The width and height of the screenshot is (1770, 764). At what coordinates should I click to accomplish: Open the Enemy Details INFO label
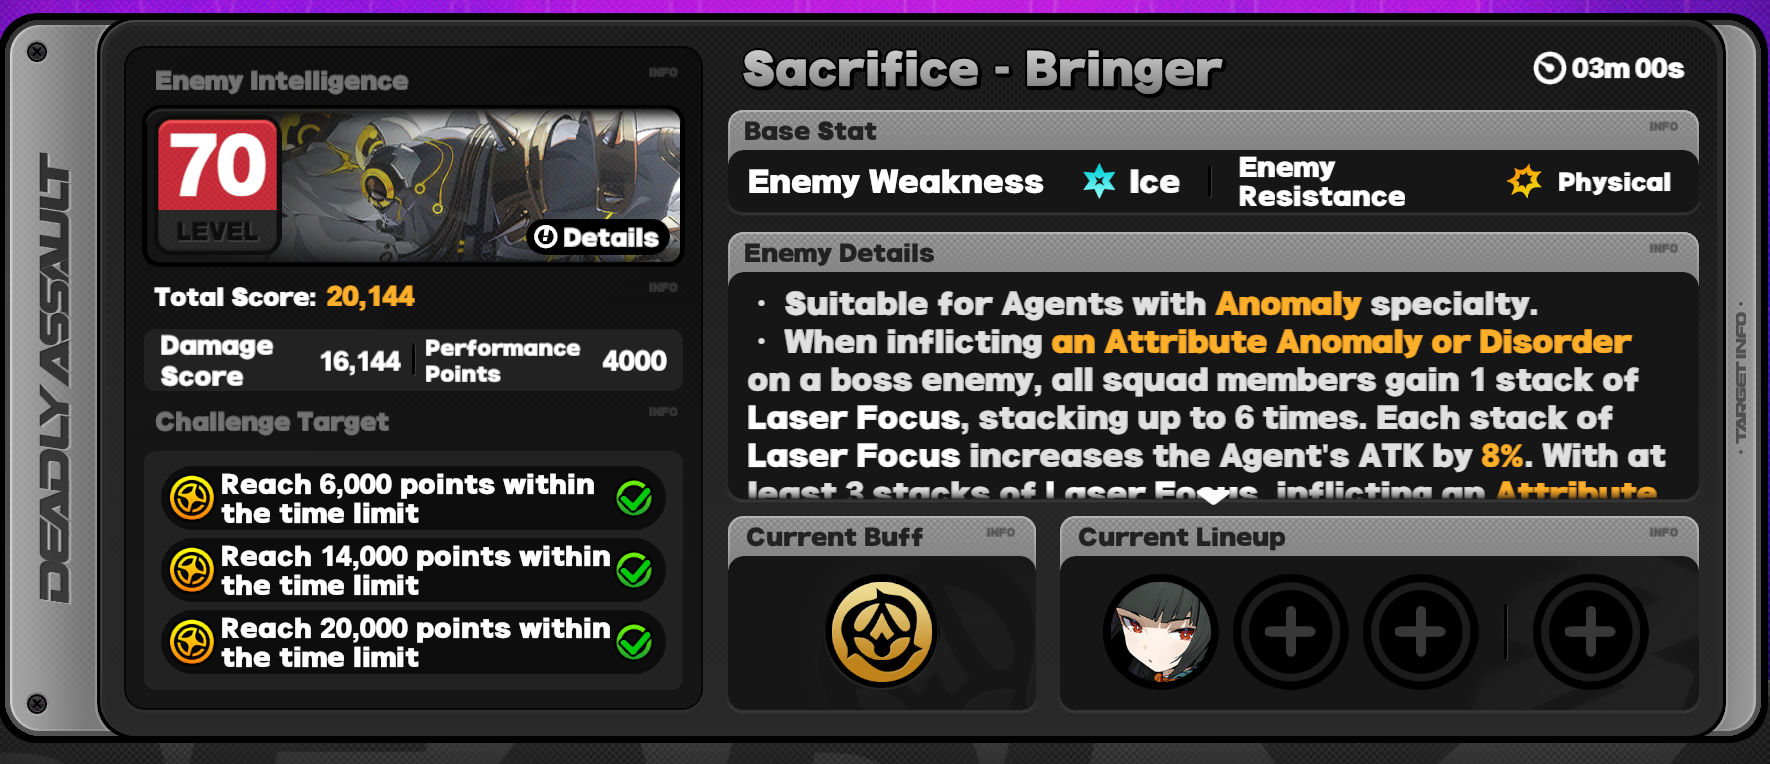pyautogui.click(x=1663, y=248)
